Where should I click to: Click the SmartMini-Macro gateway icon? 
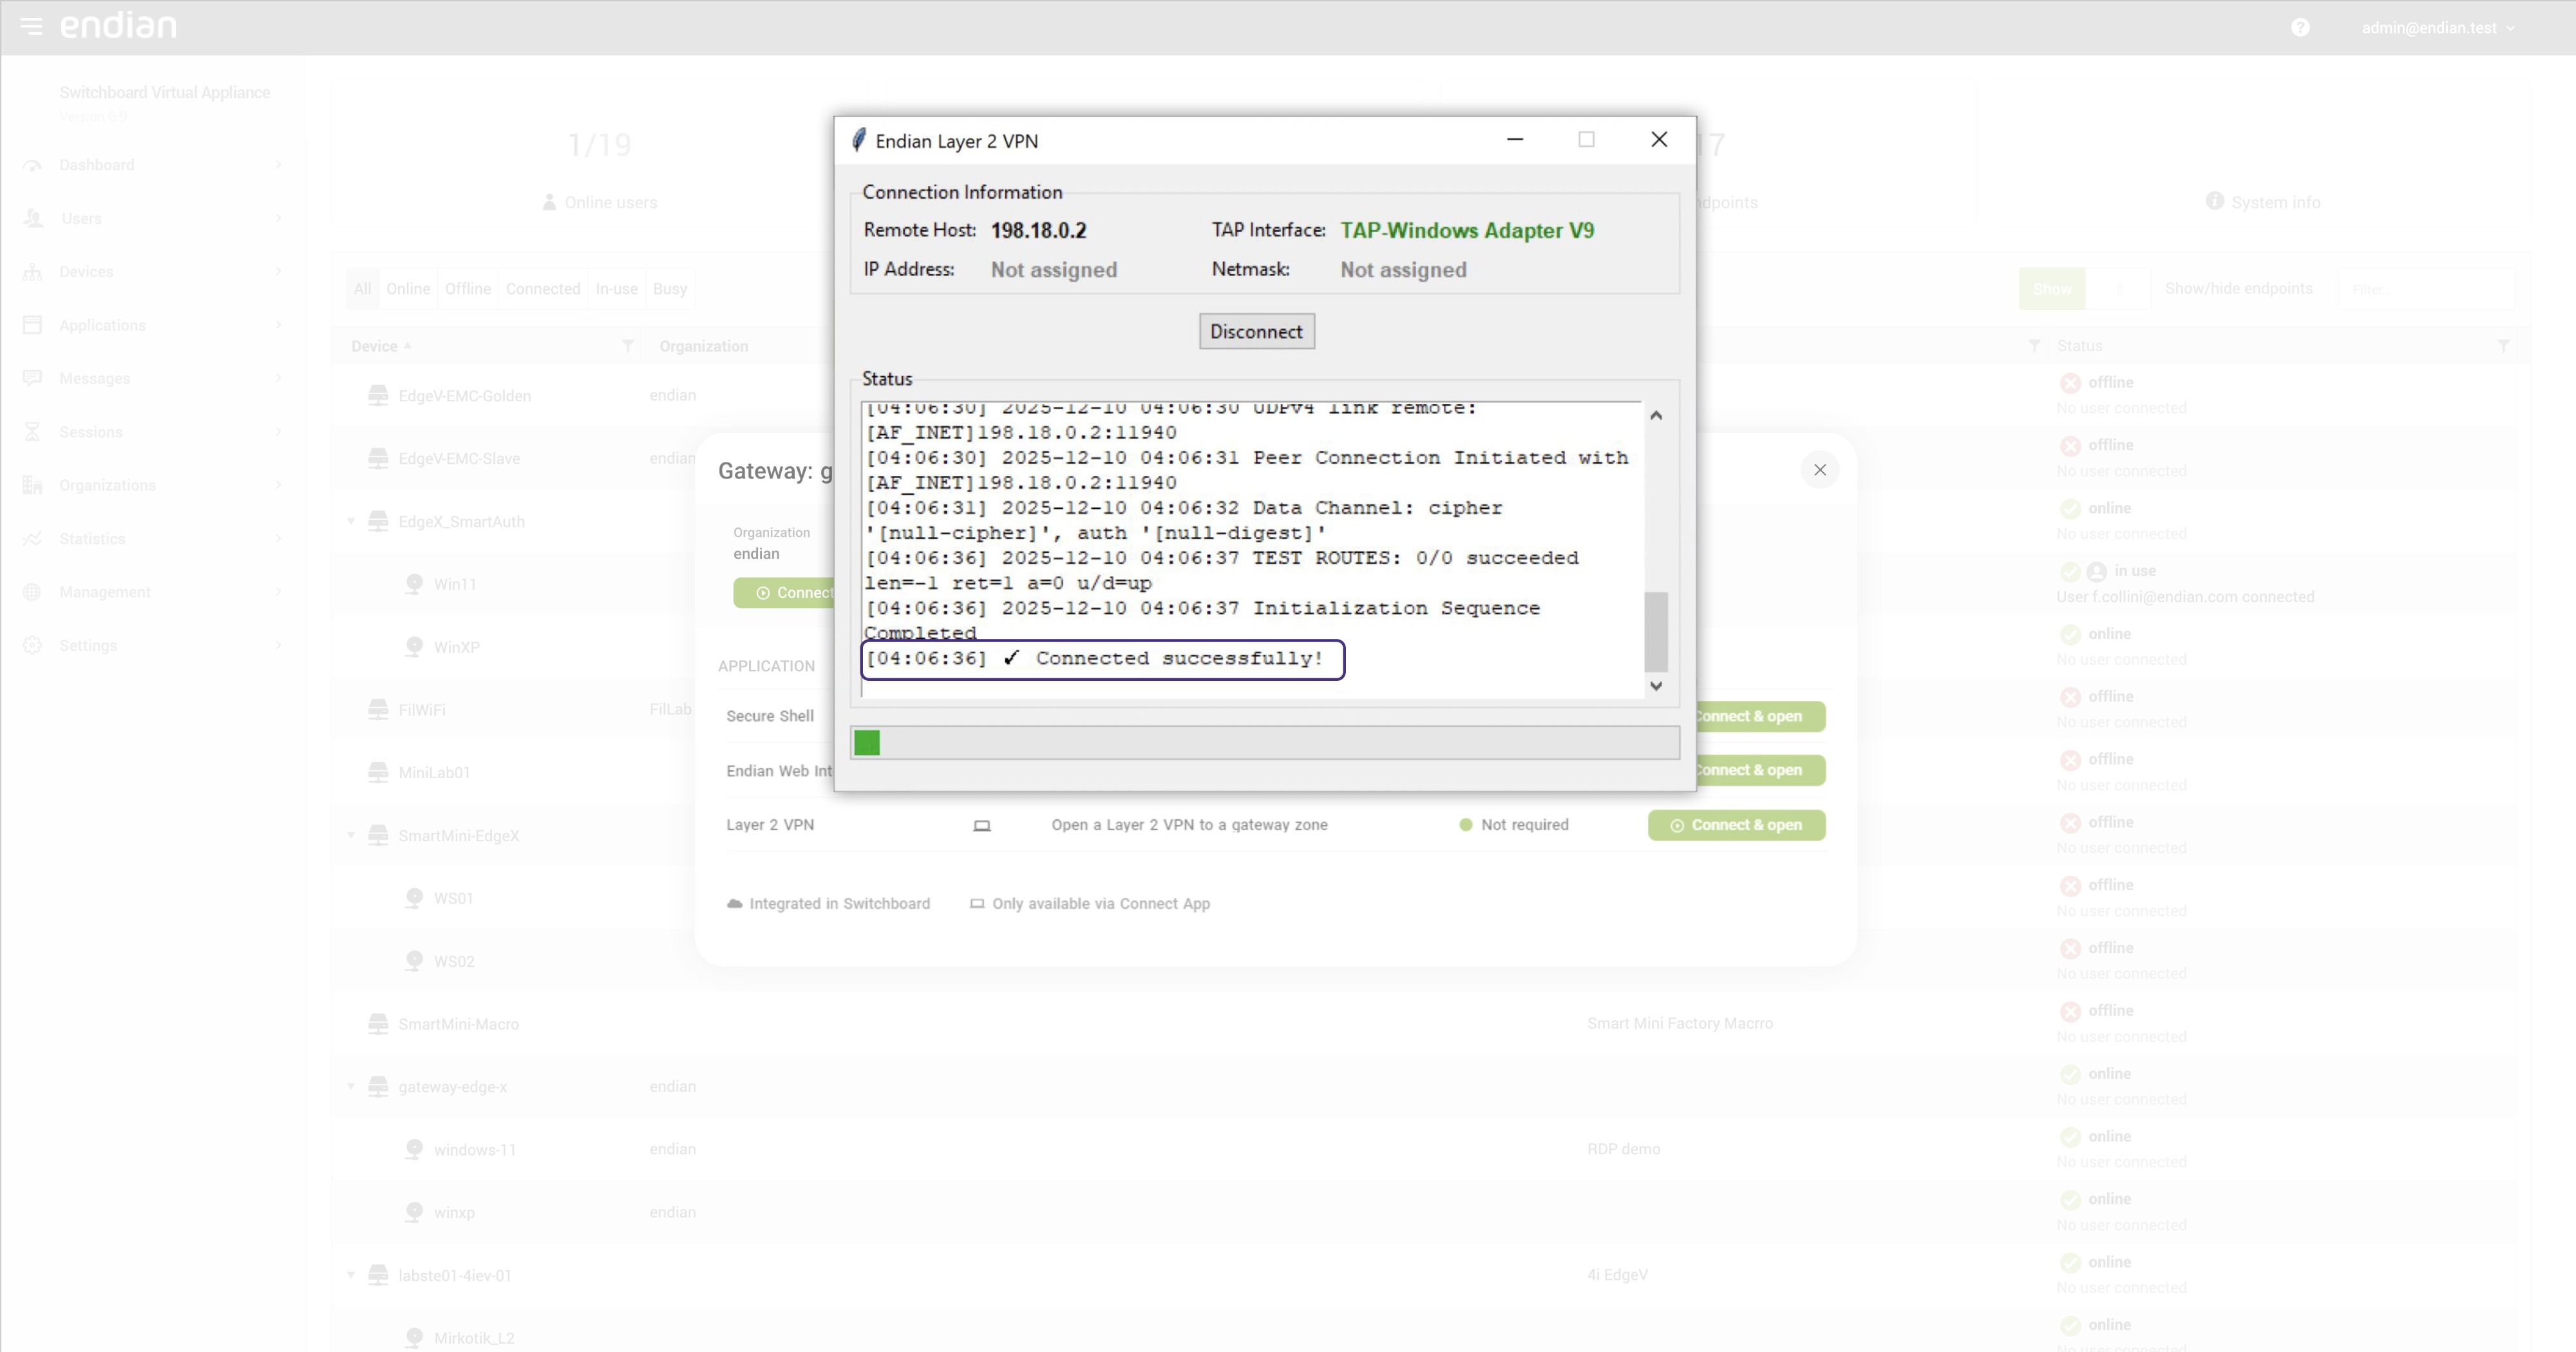point(378,1024)
